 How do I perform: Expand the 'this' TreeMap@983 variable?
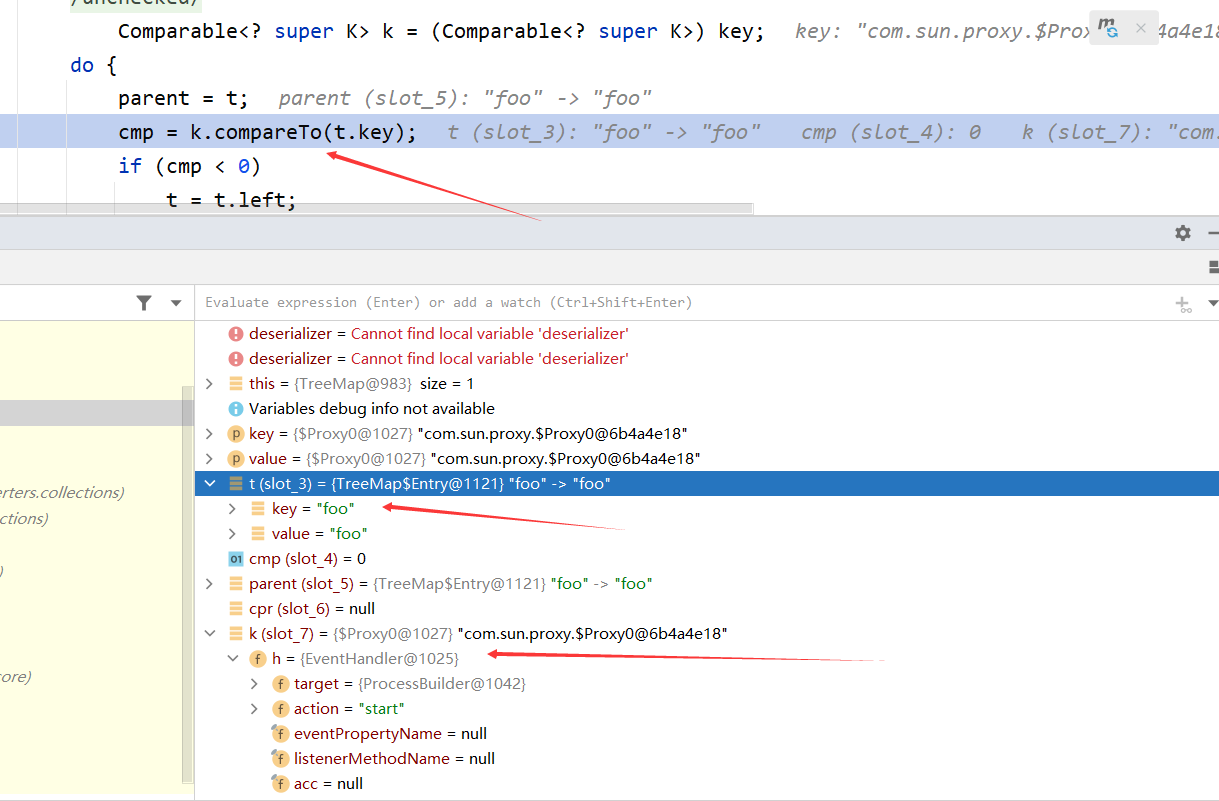point(209,383)
